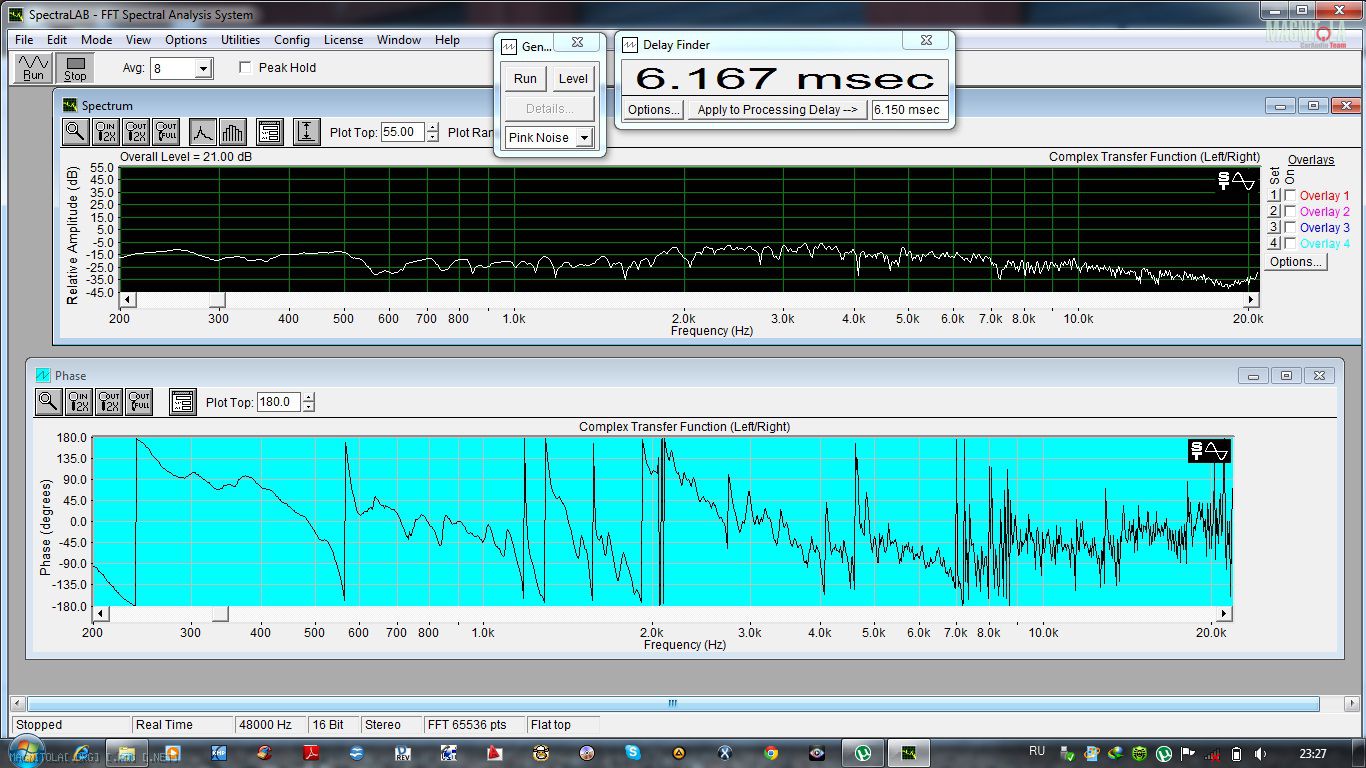Open the Pink Noise signal type dropdown
This screenshot has width=1366, height=768.
(584, 138)
